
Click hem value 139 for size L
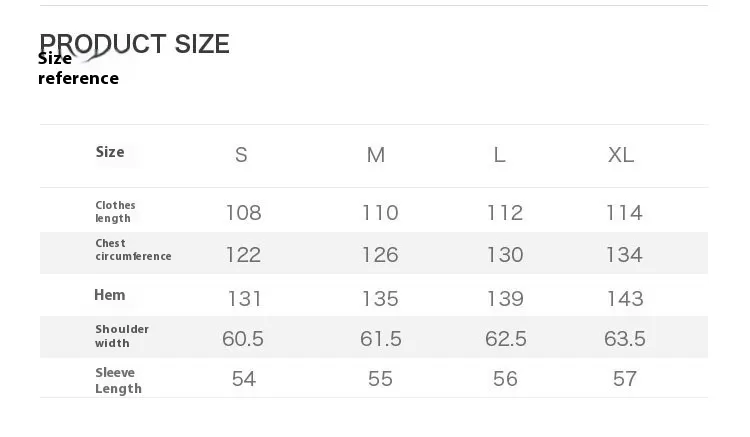[x=505, y=299]
